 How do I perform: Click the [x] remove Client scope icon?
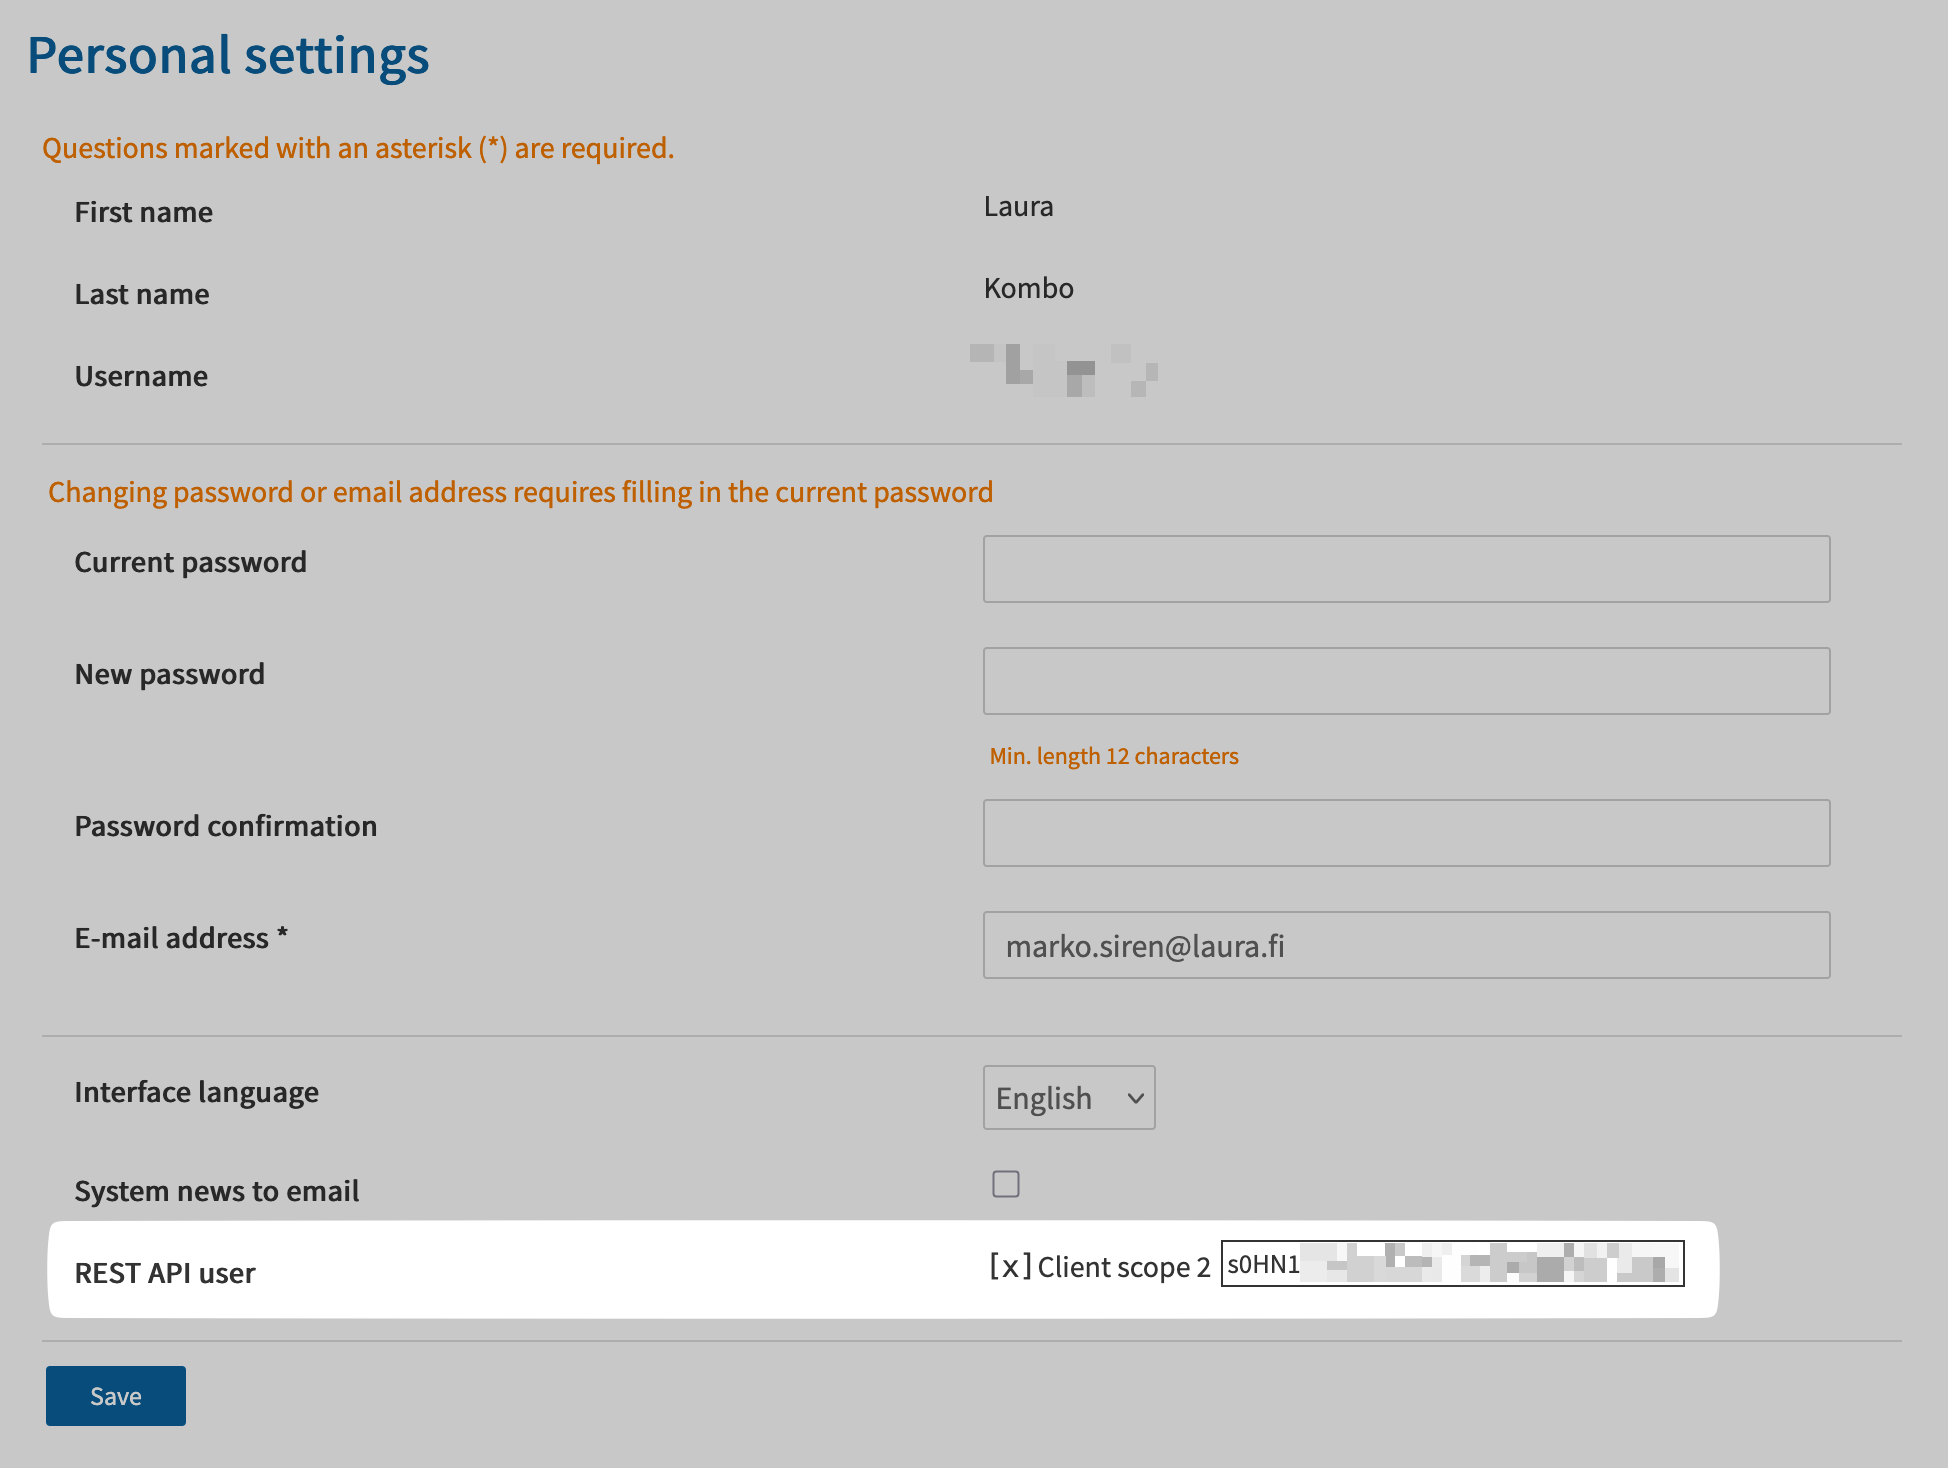(x=1010, y=1266)
